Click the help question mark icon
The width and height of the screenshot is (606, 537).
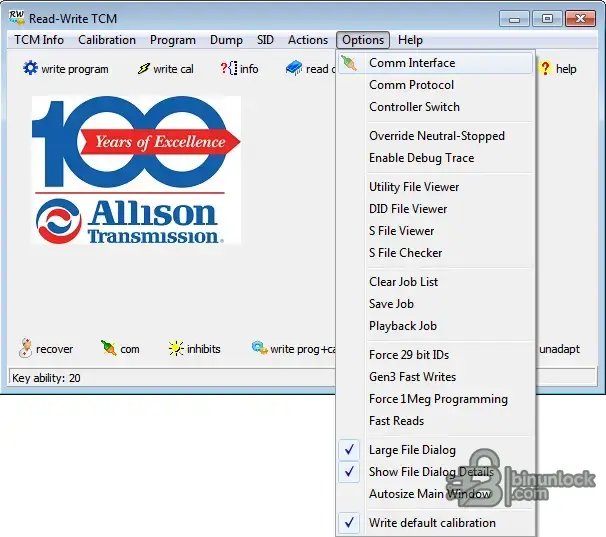545,68
